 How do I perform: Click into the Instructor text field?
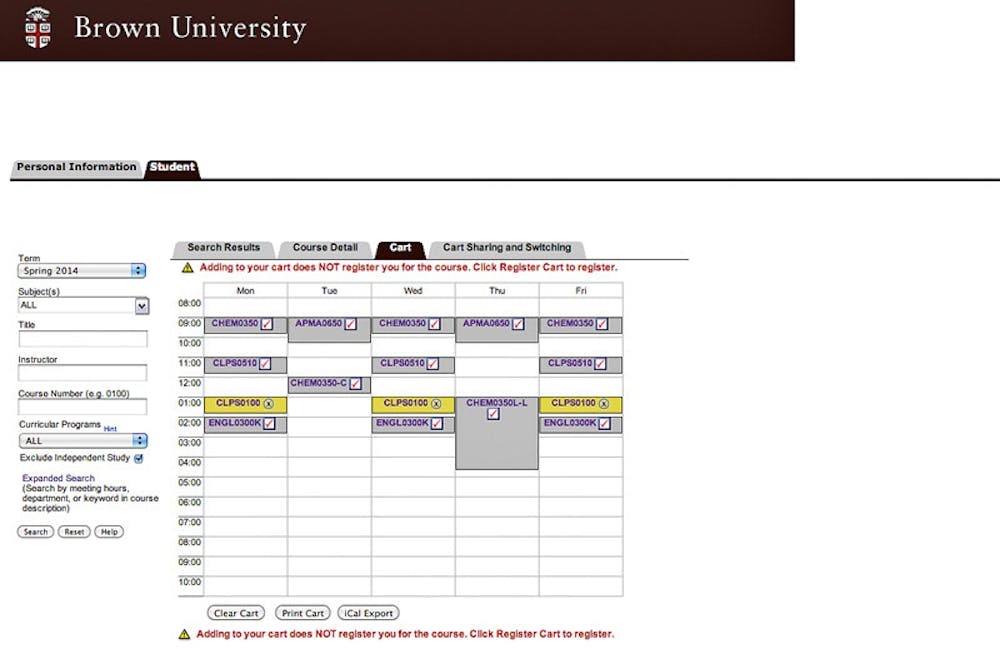coord(83,373)
